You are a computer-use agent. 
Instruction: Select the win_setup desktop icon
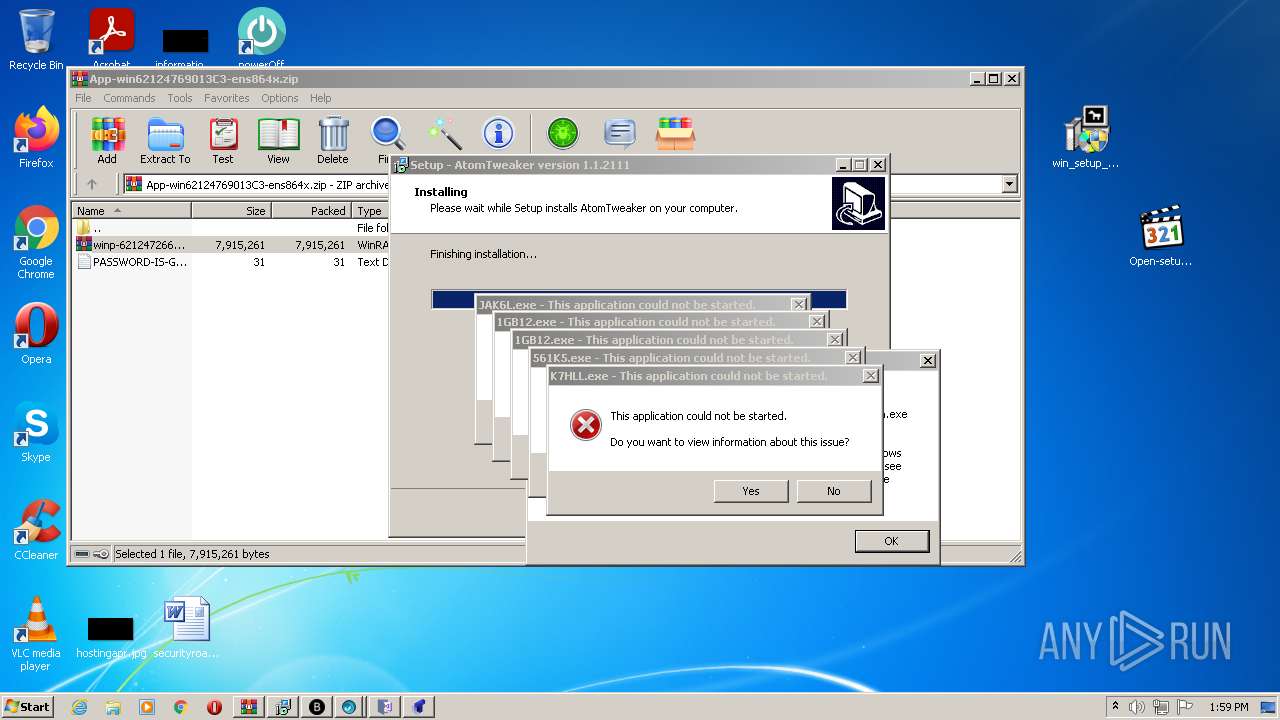[x=1086, y=137]
